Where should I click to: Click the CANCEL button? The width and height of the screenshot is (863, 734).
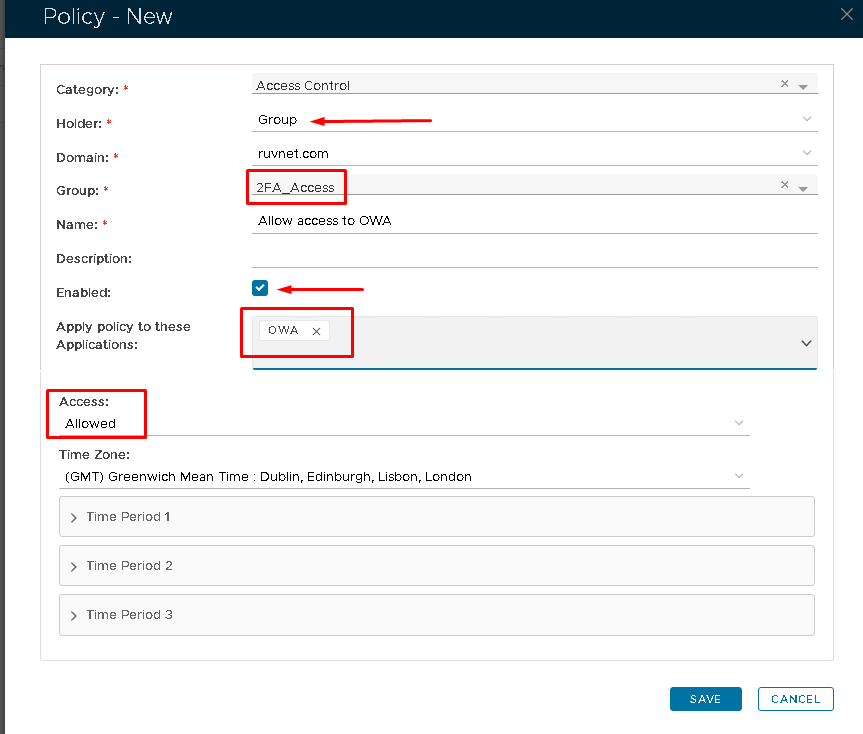tap(795, 699)
